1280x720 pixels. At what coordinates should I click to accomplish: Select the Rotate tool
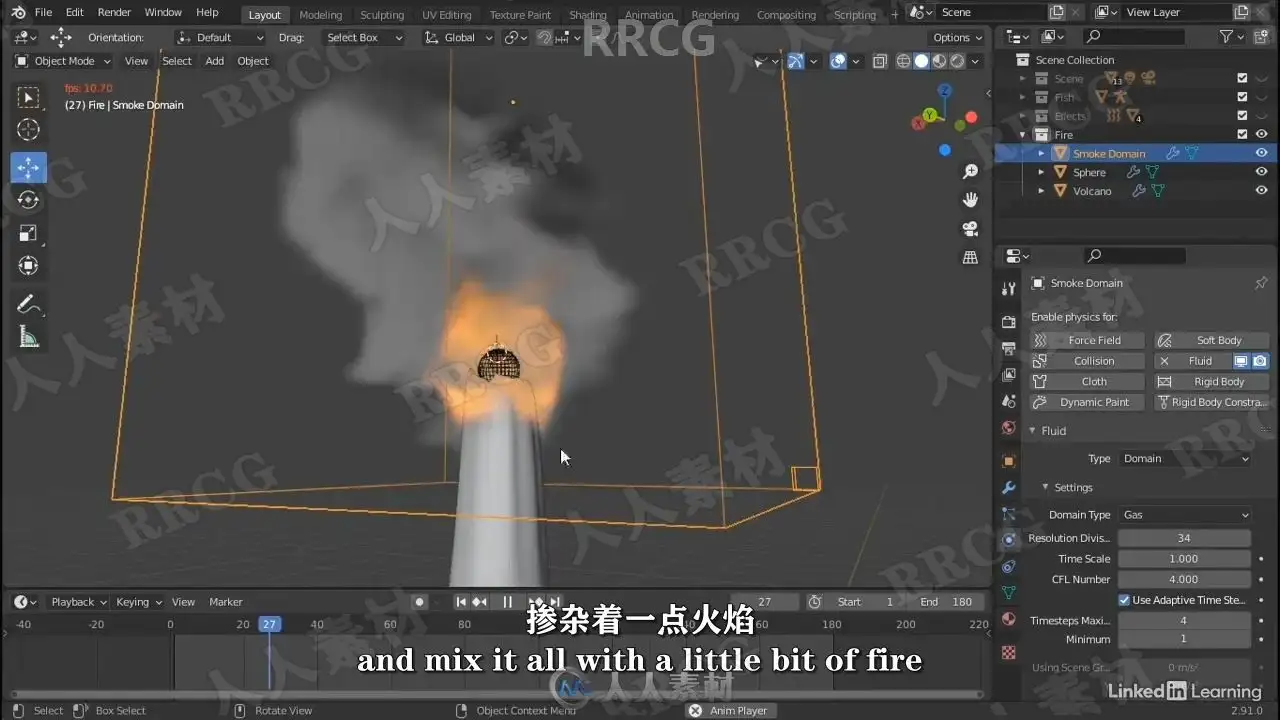pyautogui.click(x=28, y=200)
